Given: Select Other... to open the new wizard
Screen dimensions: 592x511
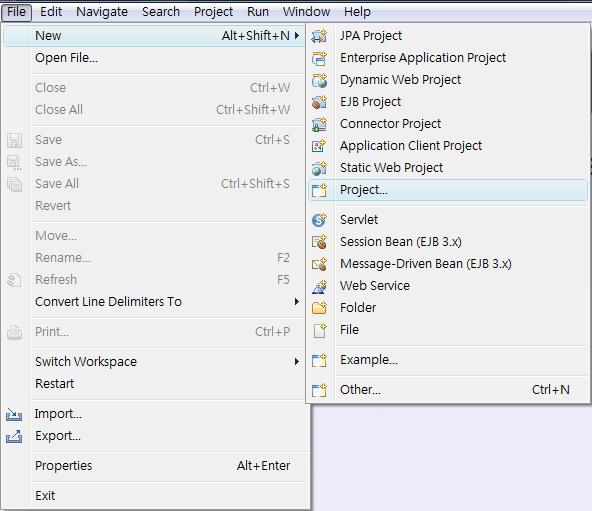Looking at the screenshot, I should pos(448,389).
